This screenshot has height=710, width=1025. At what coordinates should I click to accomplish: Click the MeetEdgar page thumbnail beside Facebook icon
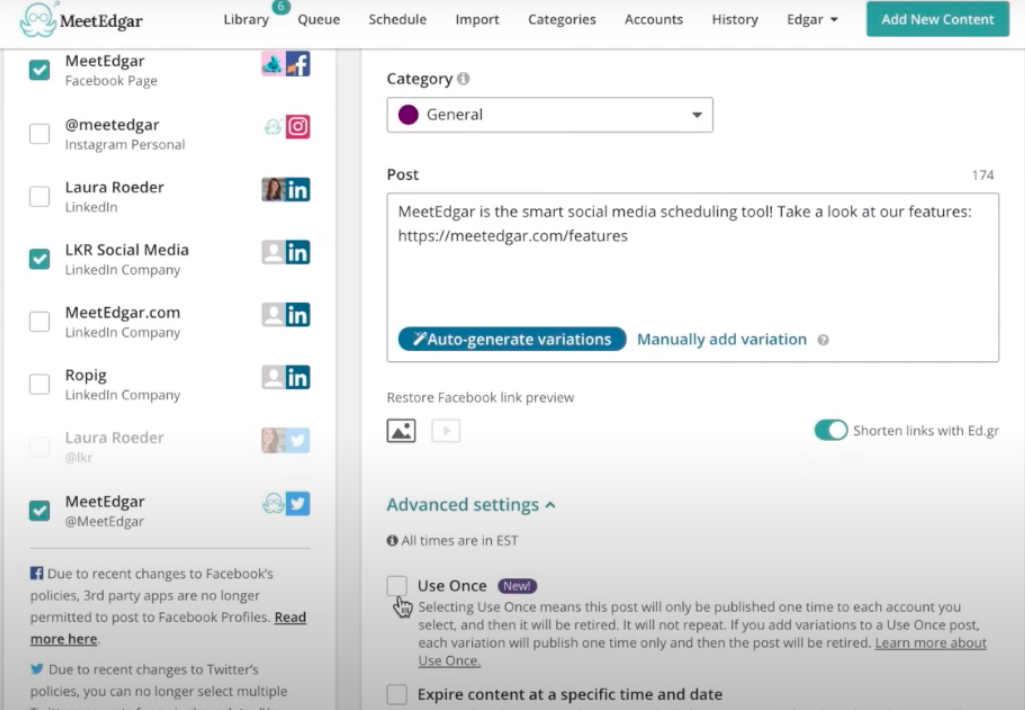(273, 64)
